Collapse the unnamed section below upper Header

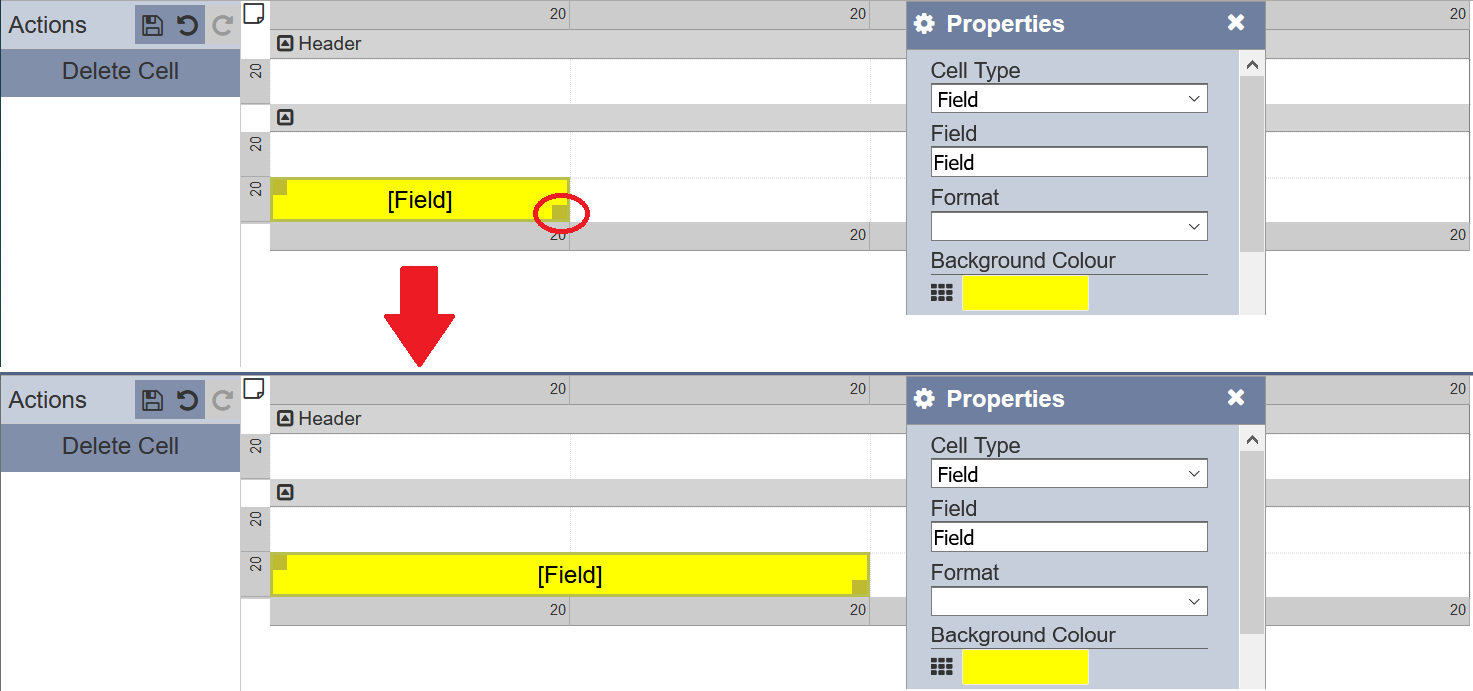(x=285, y=118)
